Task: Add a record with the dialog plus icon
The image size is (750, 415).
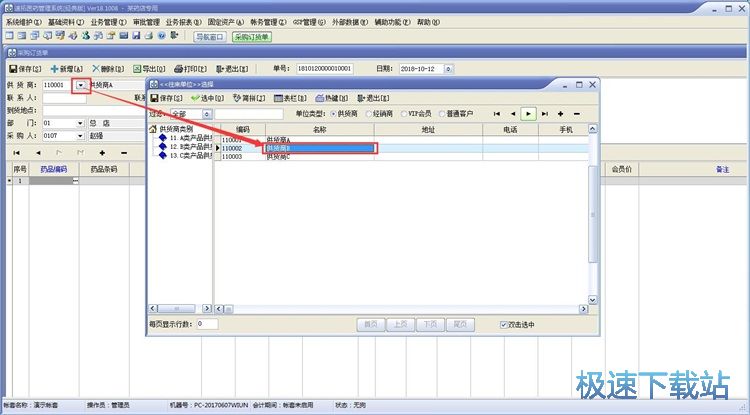Action: (x=560, y=114)
